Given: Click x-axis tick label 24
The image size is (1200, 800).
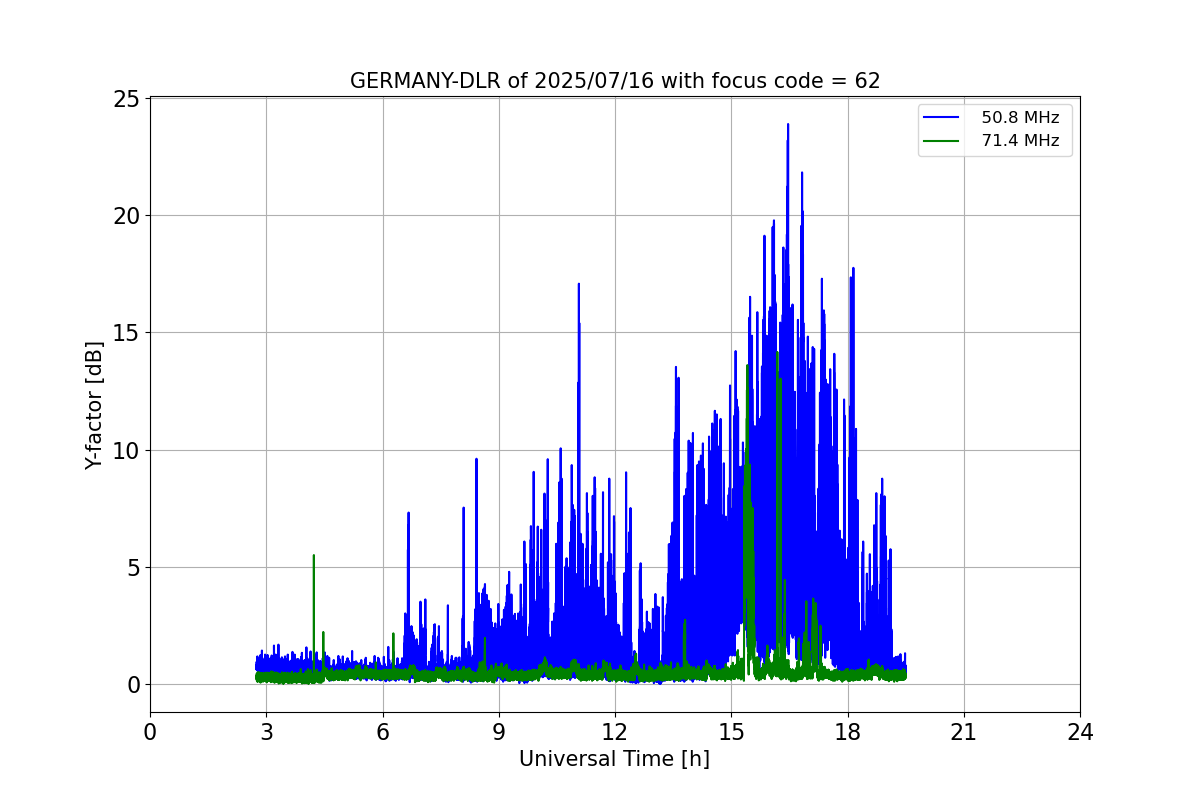Looking at the screenshot, I should (1080, 732).
